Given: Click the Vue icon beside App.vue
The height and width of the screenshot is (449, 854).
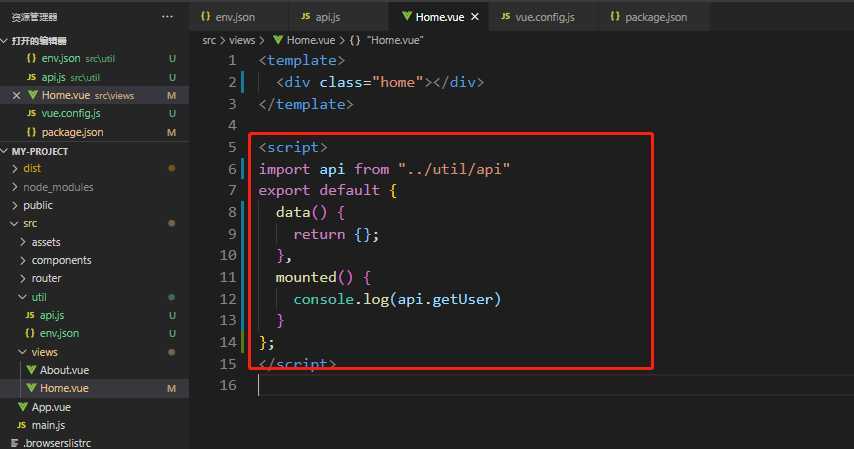Looking at the screenshot, I should [x=23, y=407].
